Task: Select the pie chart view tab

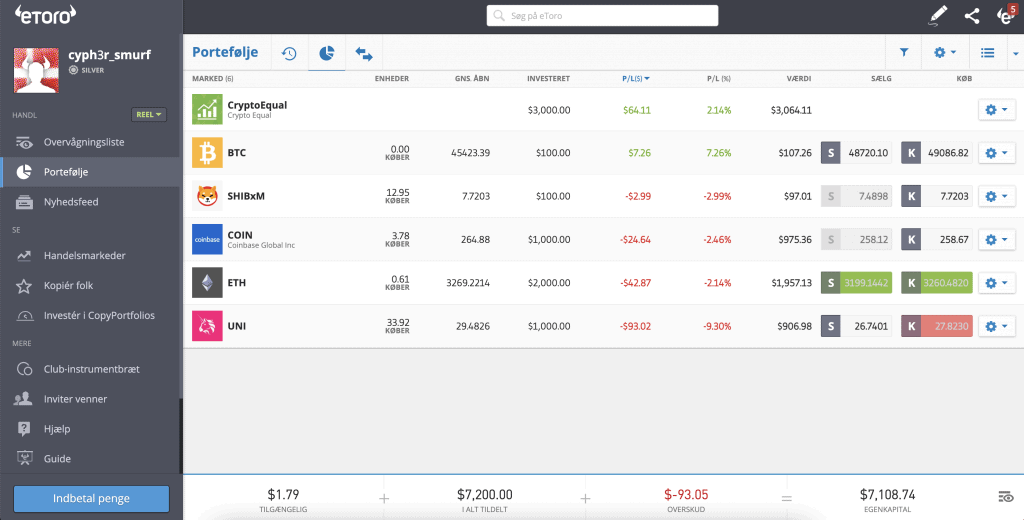Action: coord(327,53)
